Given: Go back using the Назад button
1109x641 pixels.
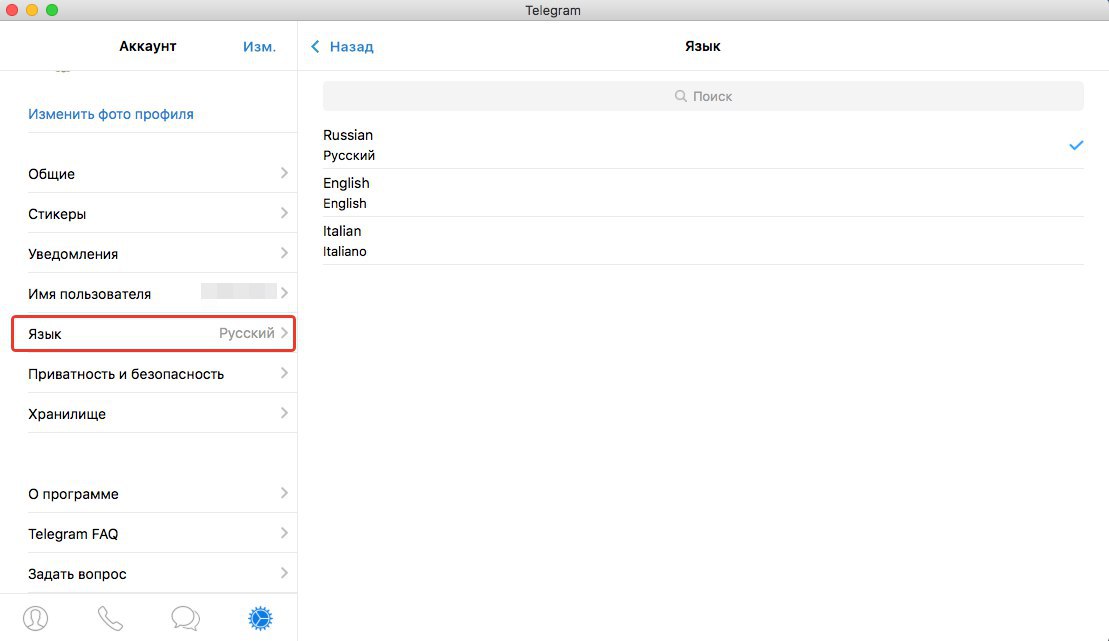Looking at the screenshot, I should (x=342, y=47).
